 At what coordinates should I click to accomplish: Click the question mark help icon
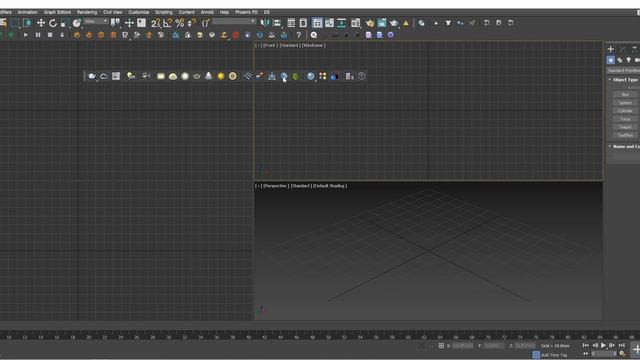(x=299, y=35)
